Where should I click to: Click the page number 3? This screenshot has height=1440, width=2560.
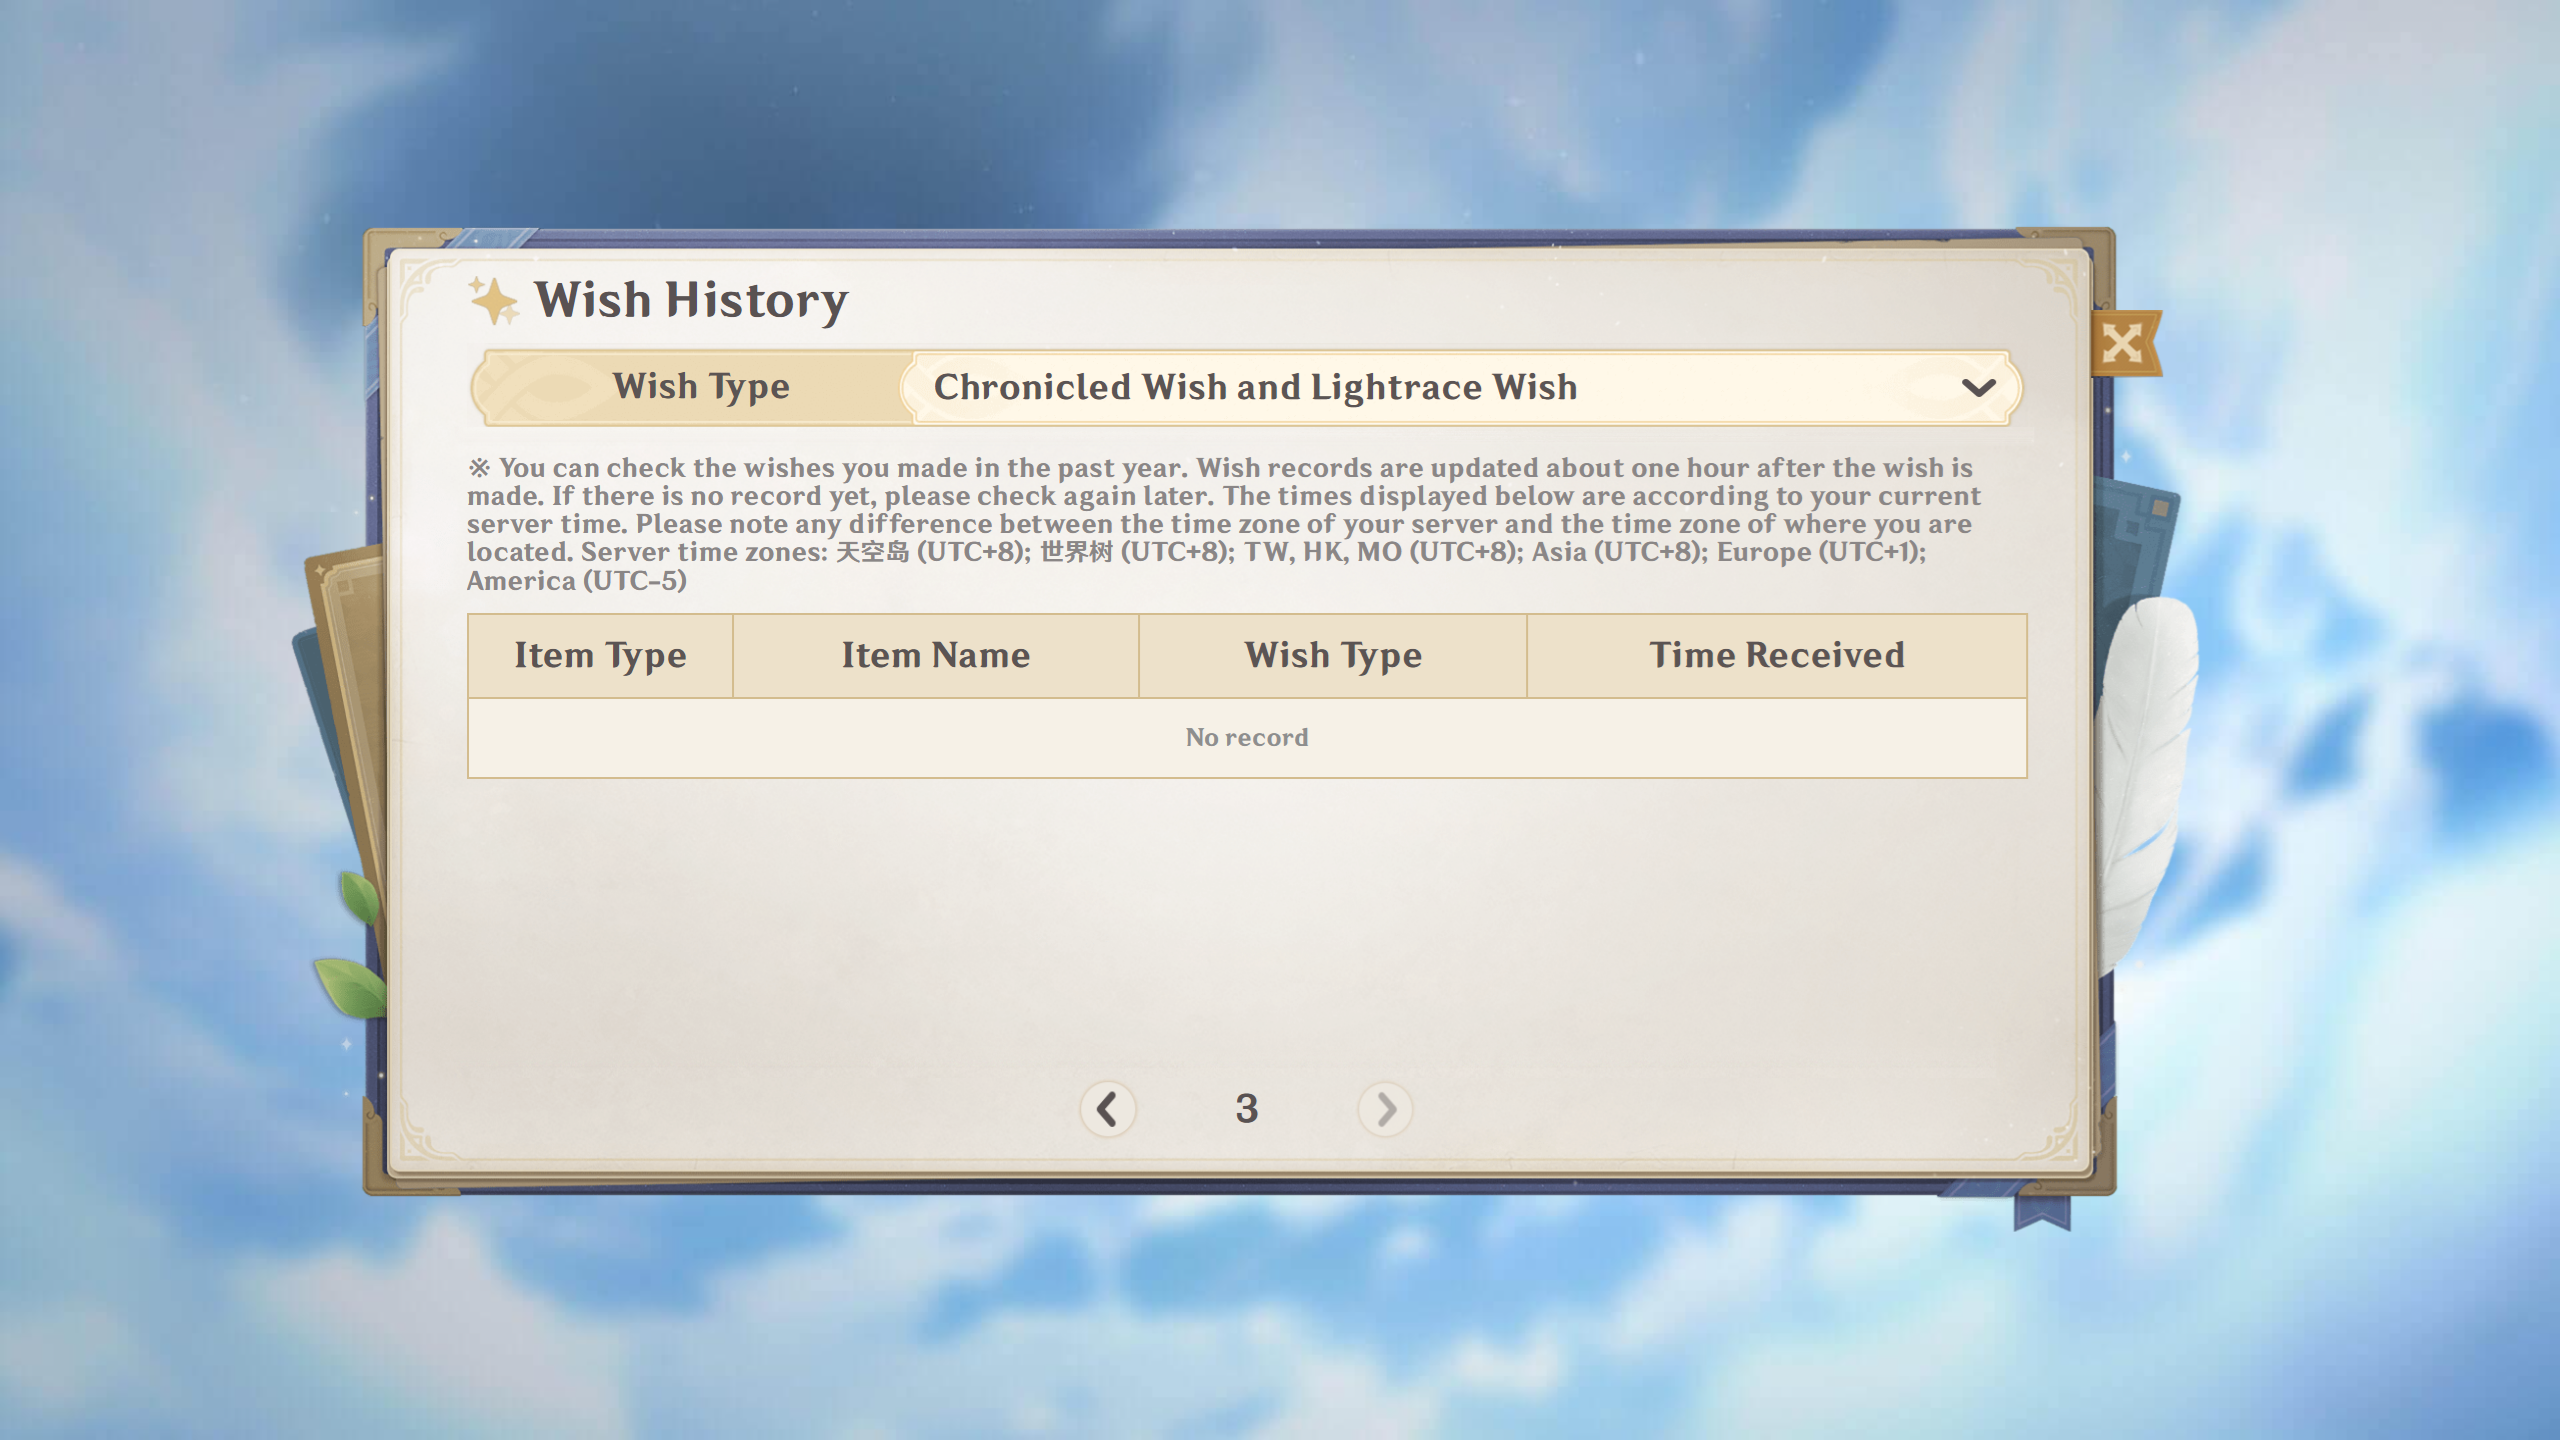[x=1246, y=1108]
